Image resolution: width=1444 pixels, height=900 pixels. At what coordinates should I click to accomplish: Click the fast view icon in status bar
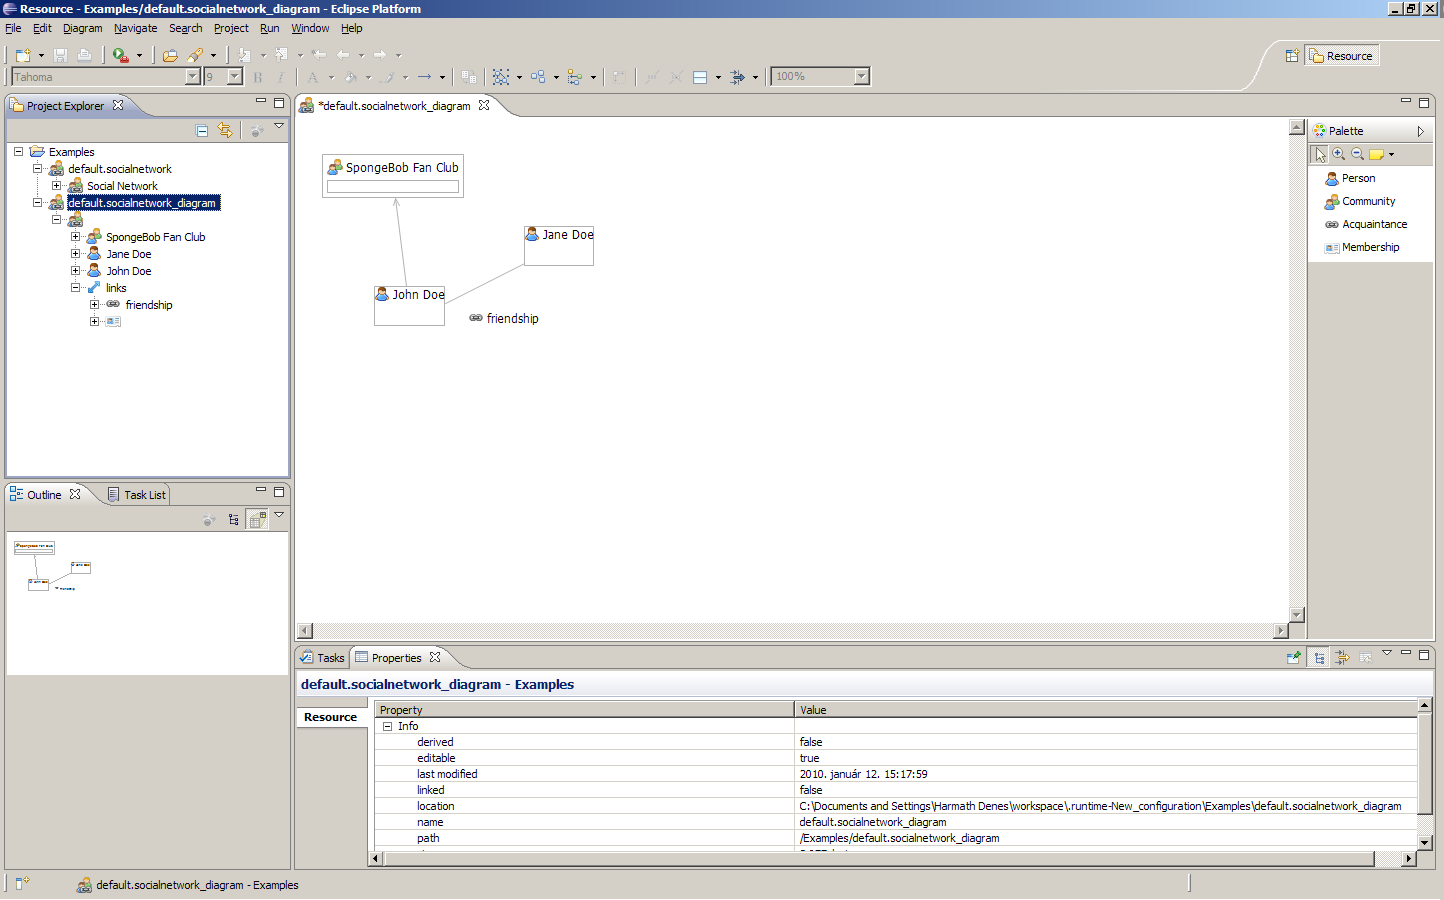[x=22, y=883]
